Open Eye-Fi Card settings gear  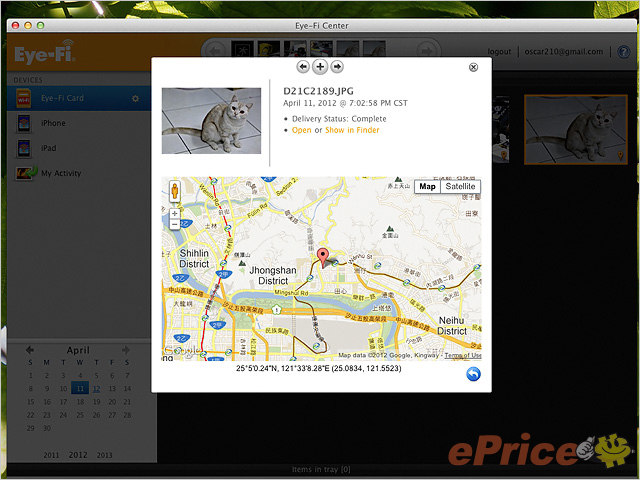tap(136, 99)
